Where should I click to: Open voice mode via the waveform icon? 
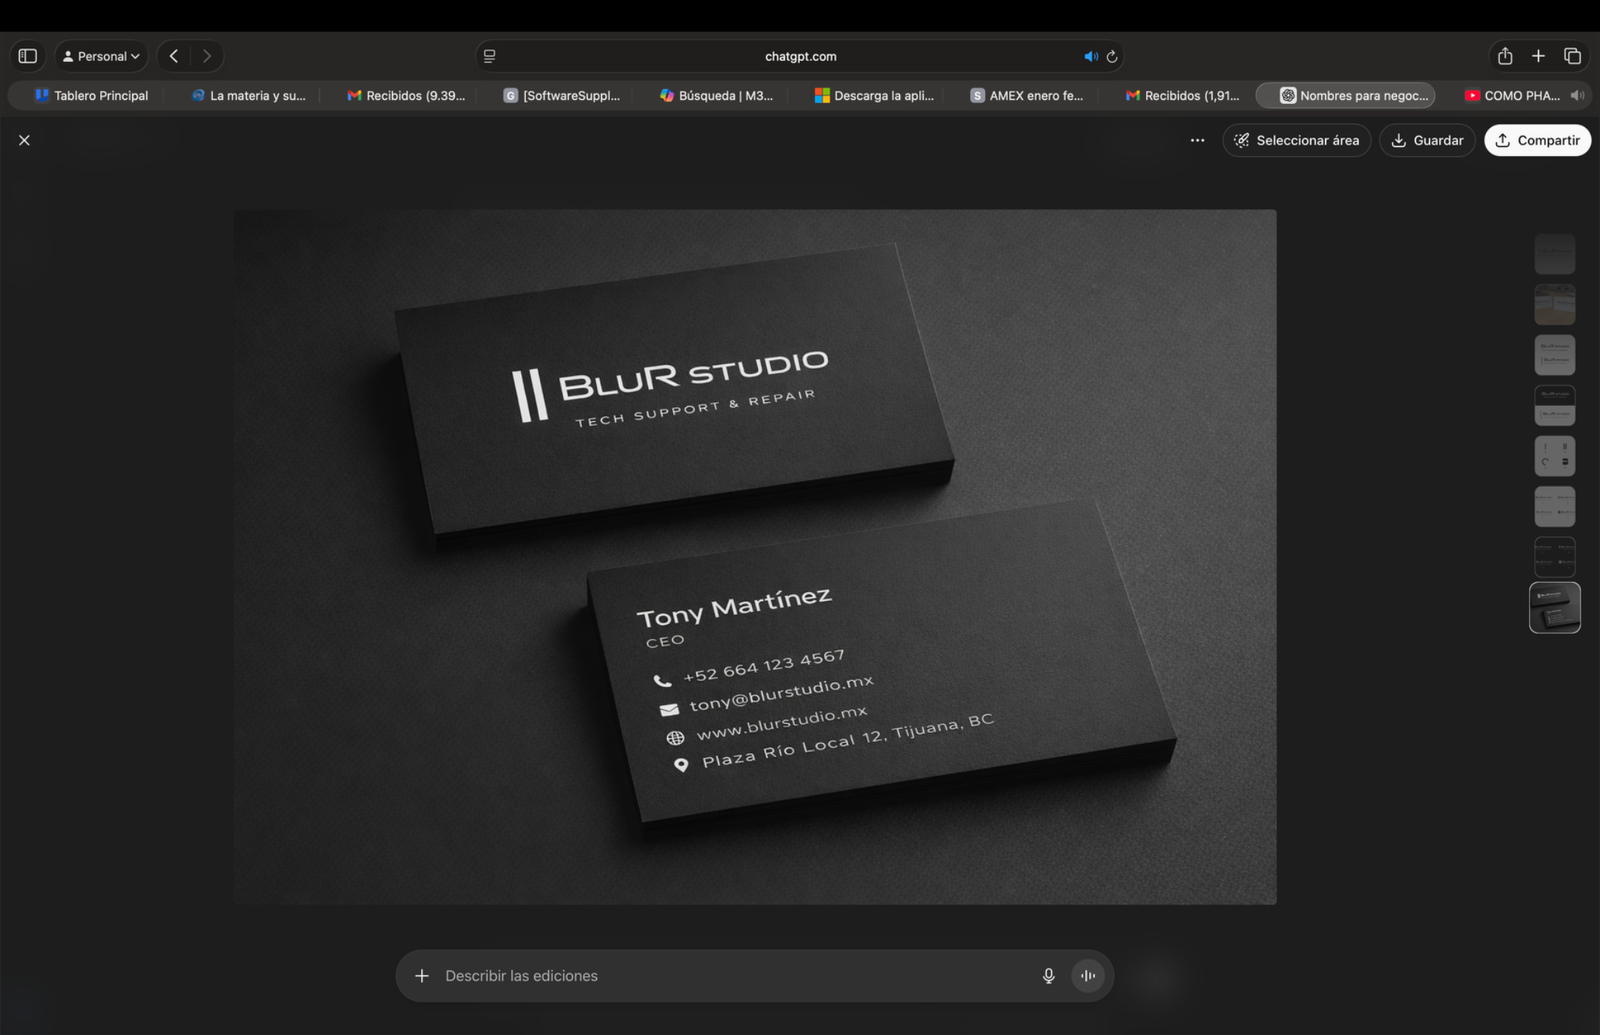[1087, 975]
